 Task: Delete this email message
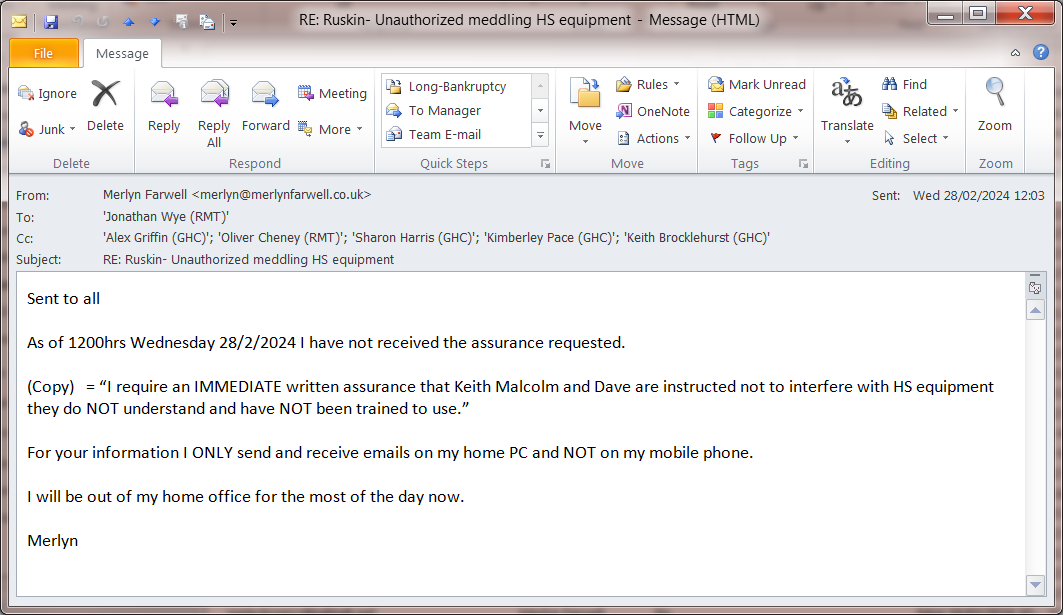pyautogui.click(x=105, y=106)
